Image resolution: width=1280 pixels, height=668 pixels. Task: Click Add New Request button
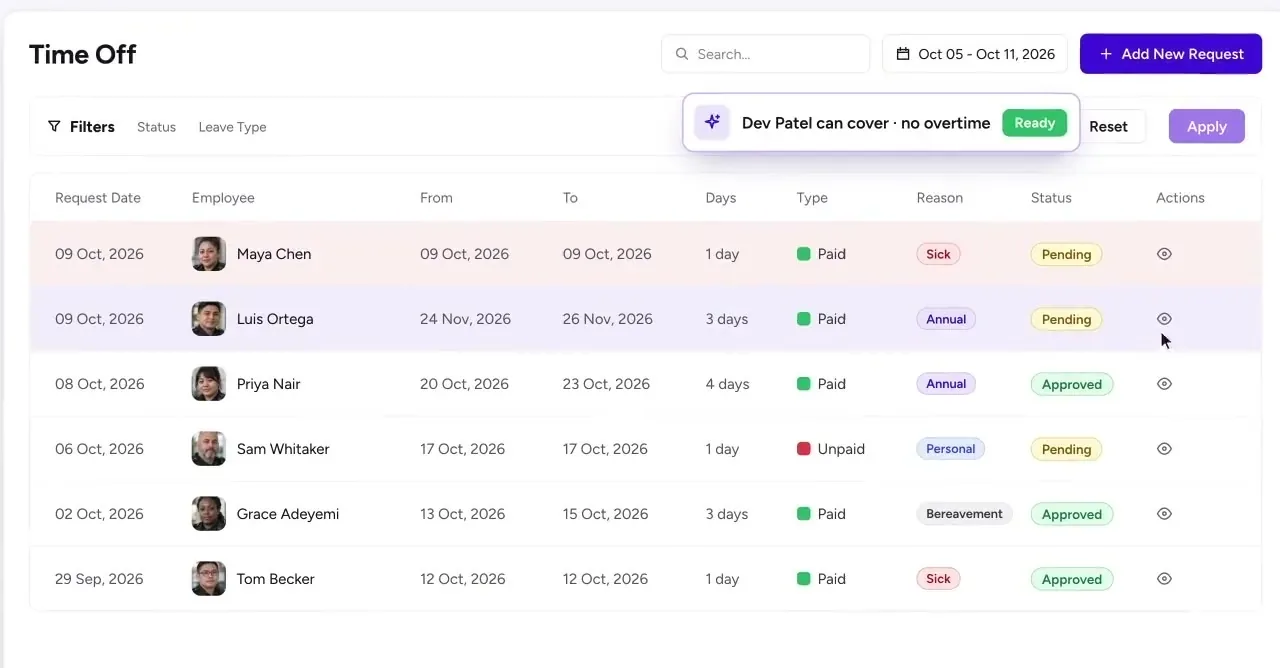click(x=1171, y=54)
